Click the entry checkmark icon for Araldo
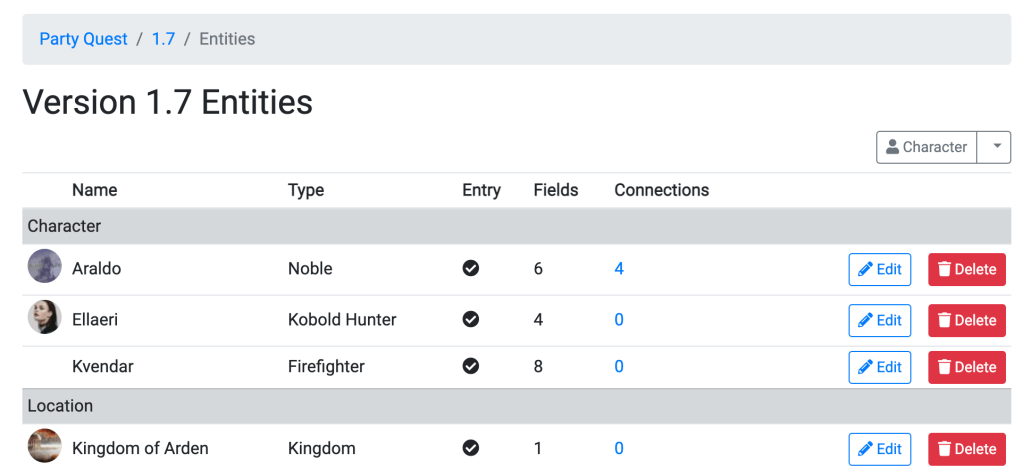Viewport: 1023px width, 469px height. point(471,268)
